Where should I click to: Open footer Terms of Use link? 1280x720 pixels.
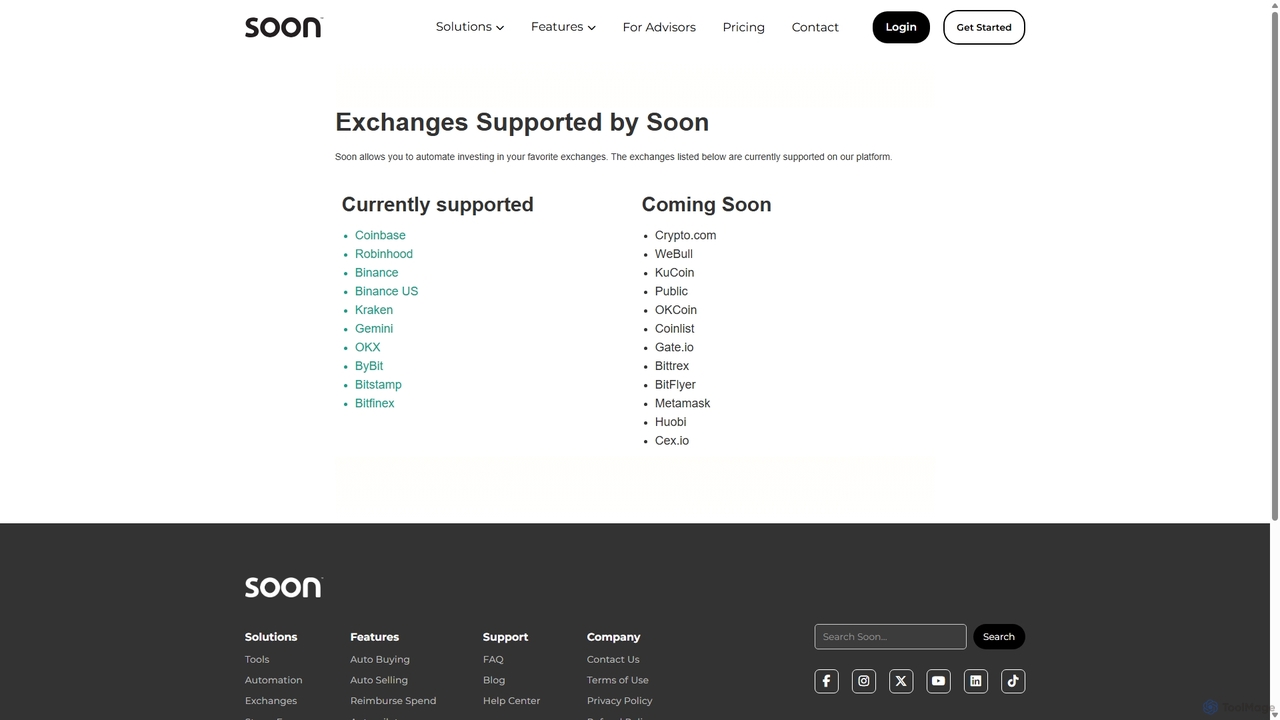coord(618,680)
